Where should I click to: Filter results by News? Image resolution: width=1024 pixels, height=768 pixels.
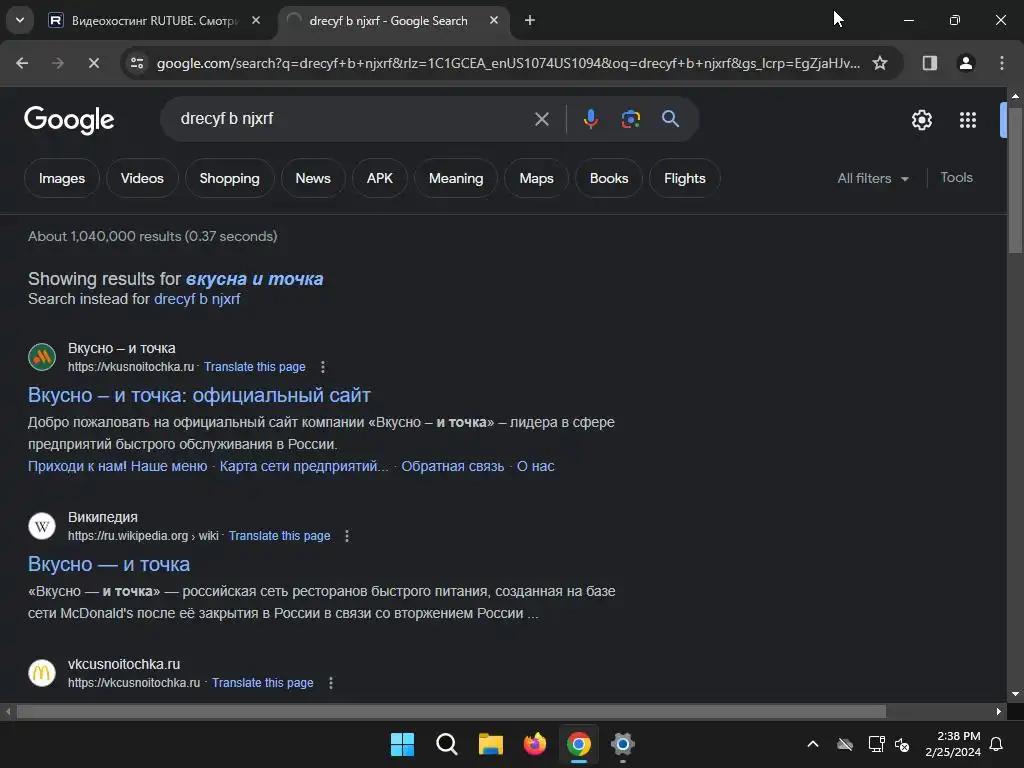313,178
